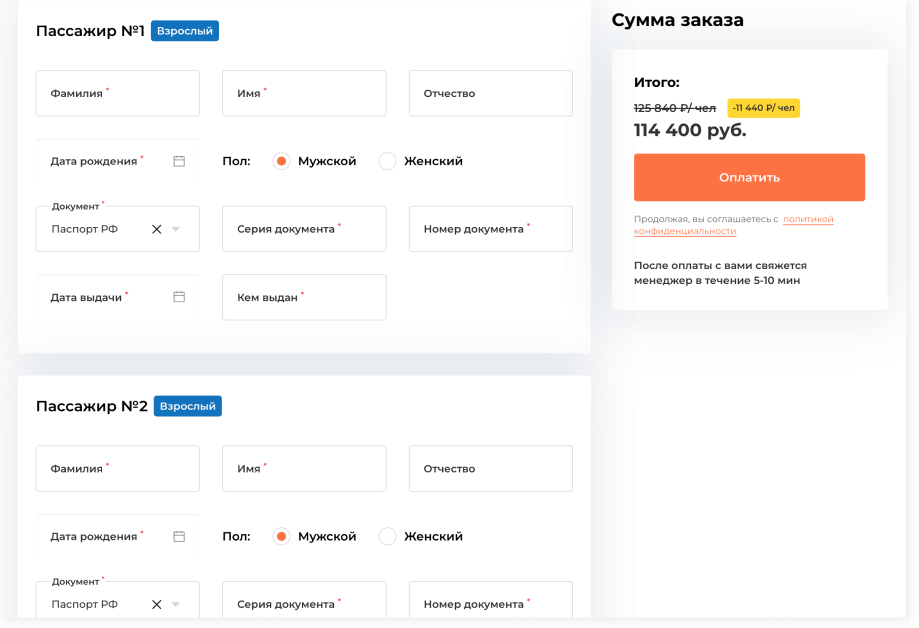Clear Passenger 1 document type with X icon
Screen dimensions: 919x628
click(x=156, y=229)
